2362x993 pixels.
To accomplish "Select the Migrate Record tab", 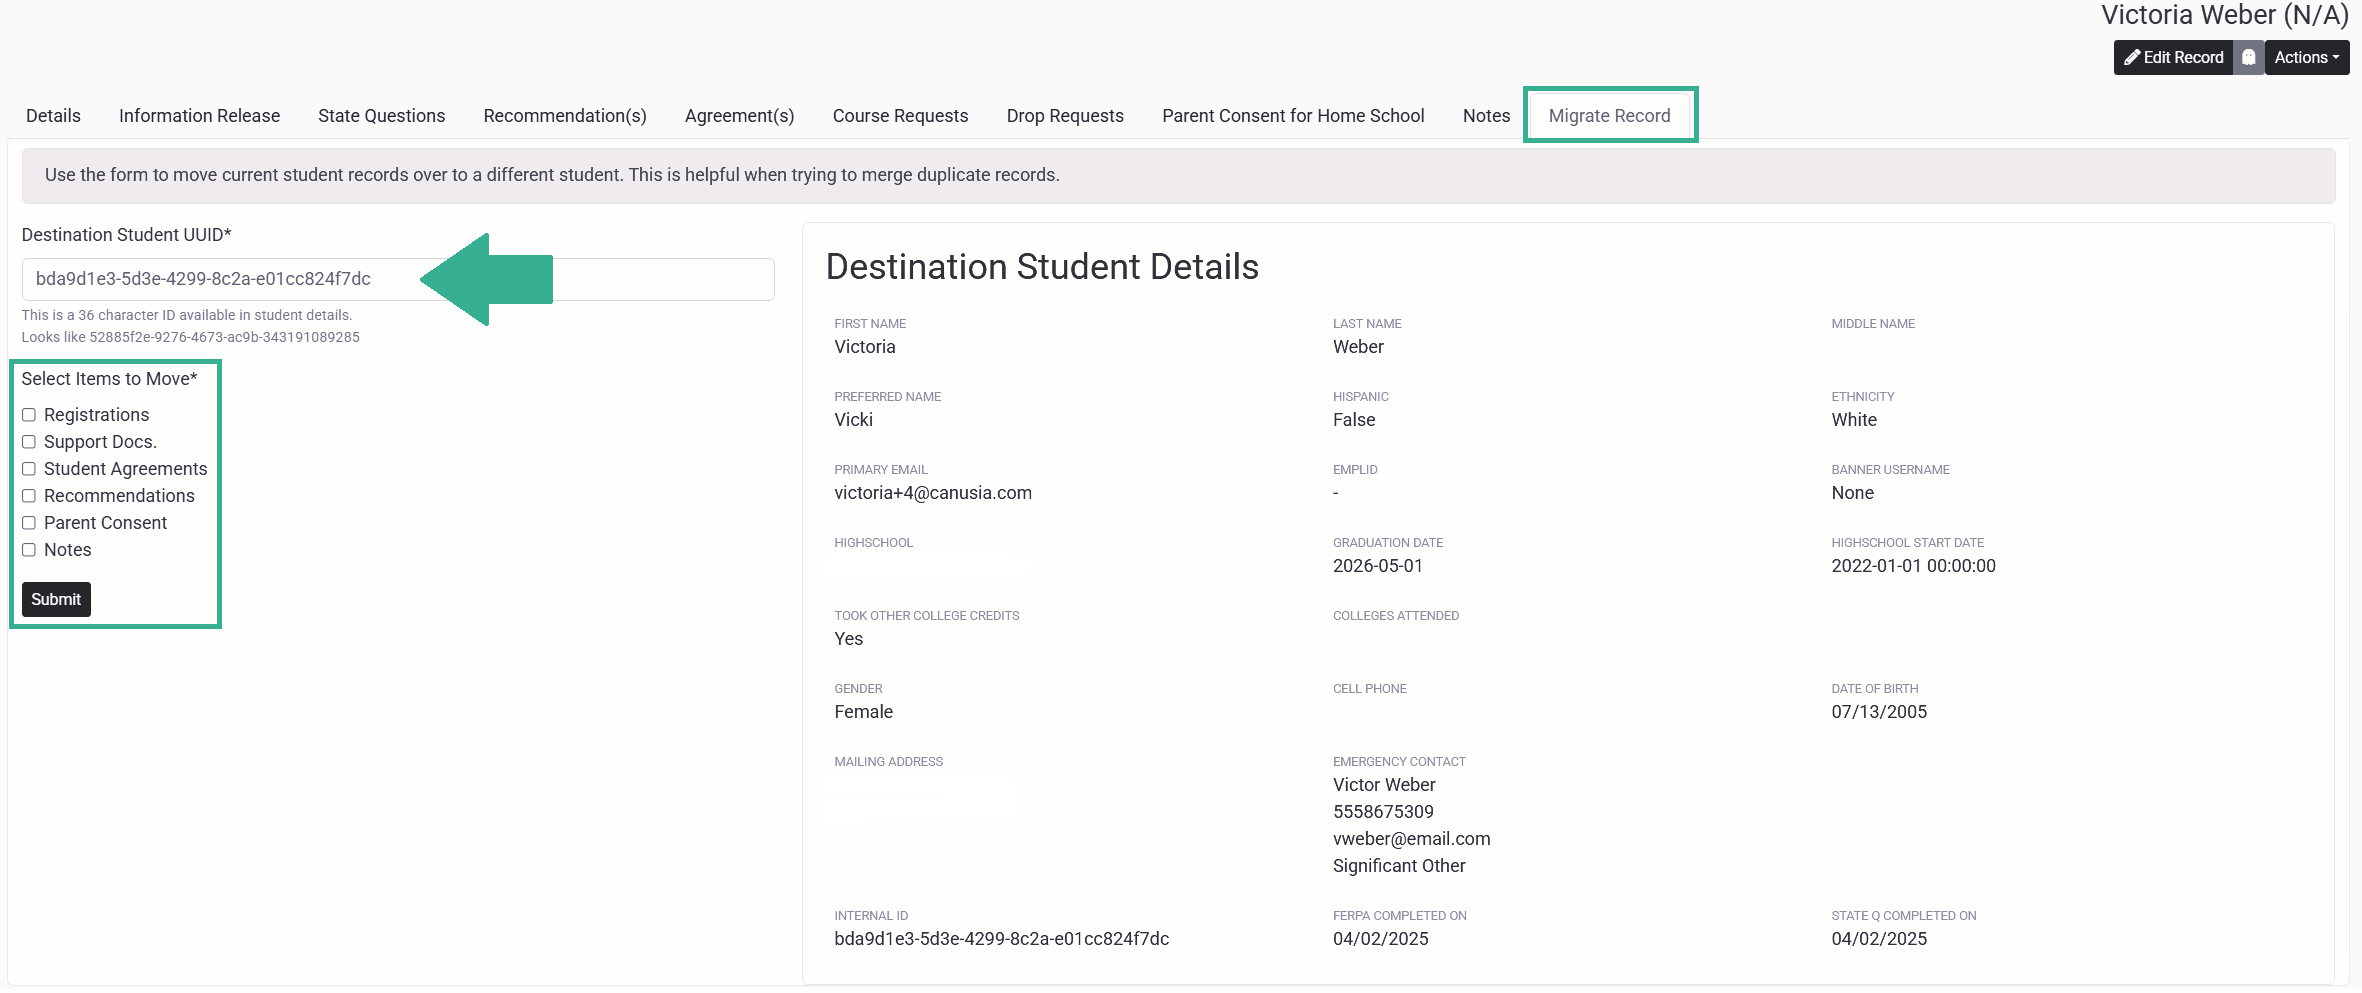I will pos(1609,116).
